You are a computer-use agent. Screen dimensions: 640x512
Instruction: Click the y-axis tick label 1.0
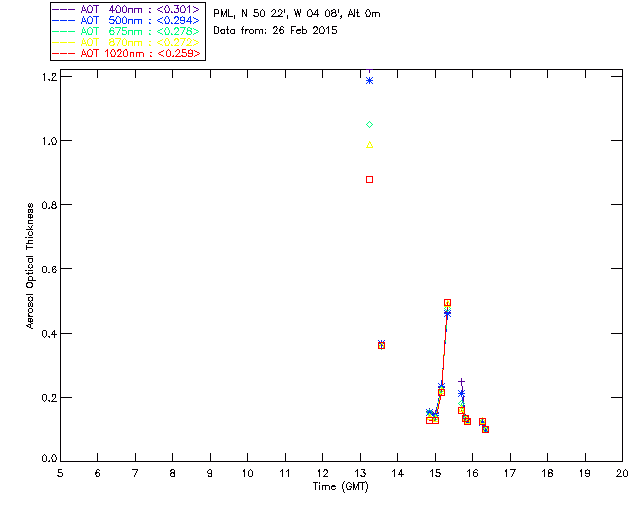(x=49, y=141)
